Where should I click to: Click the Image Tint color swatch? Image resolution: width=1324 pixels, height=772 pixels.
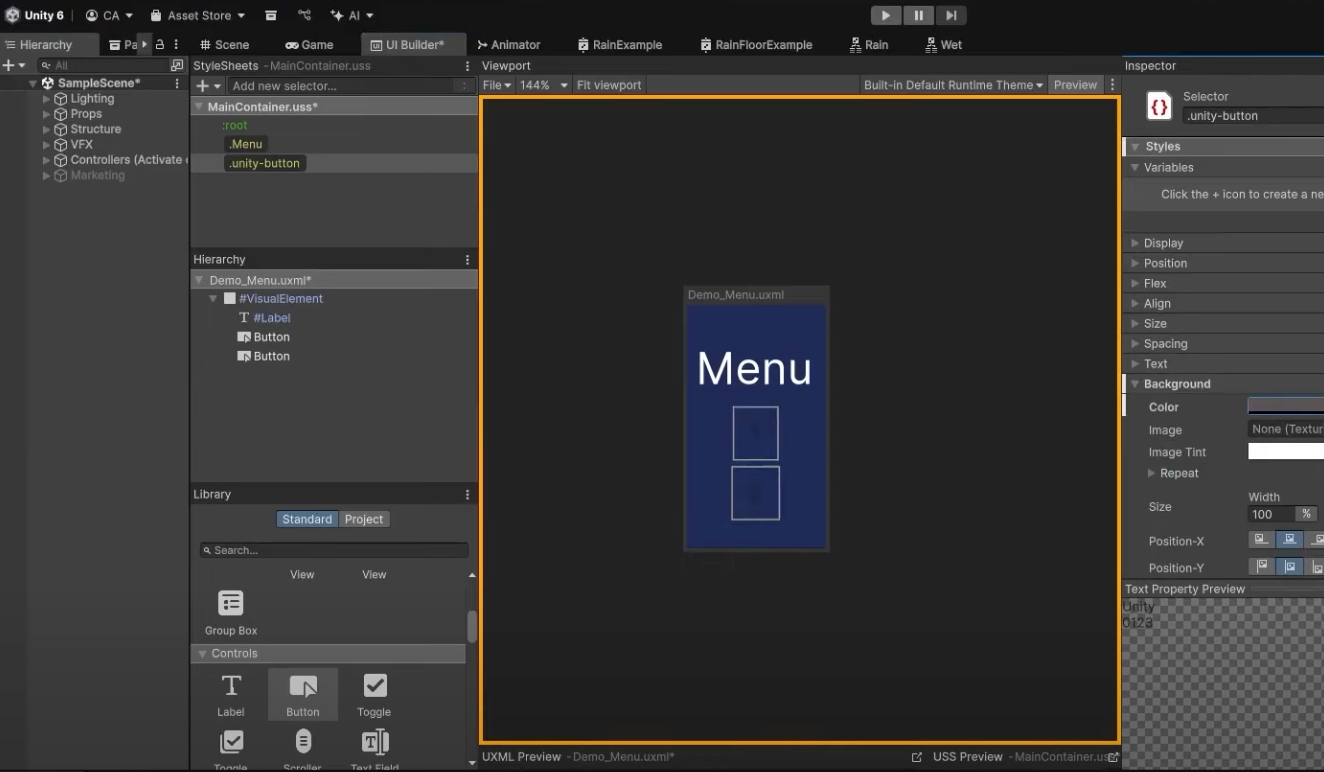[x=1285, y=452]
